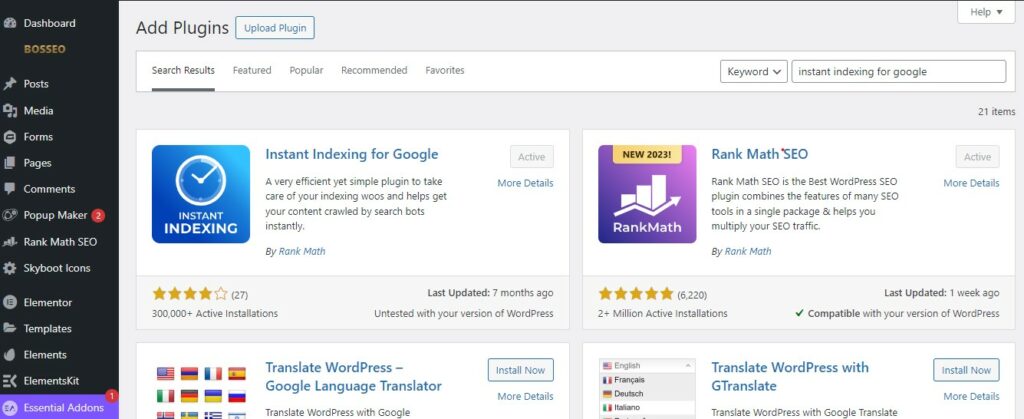
Task: Click the Instant Indexing star rating
Action: pos(189,294)
